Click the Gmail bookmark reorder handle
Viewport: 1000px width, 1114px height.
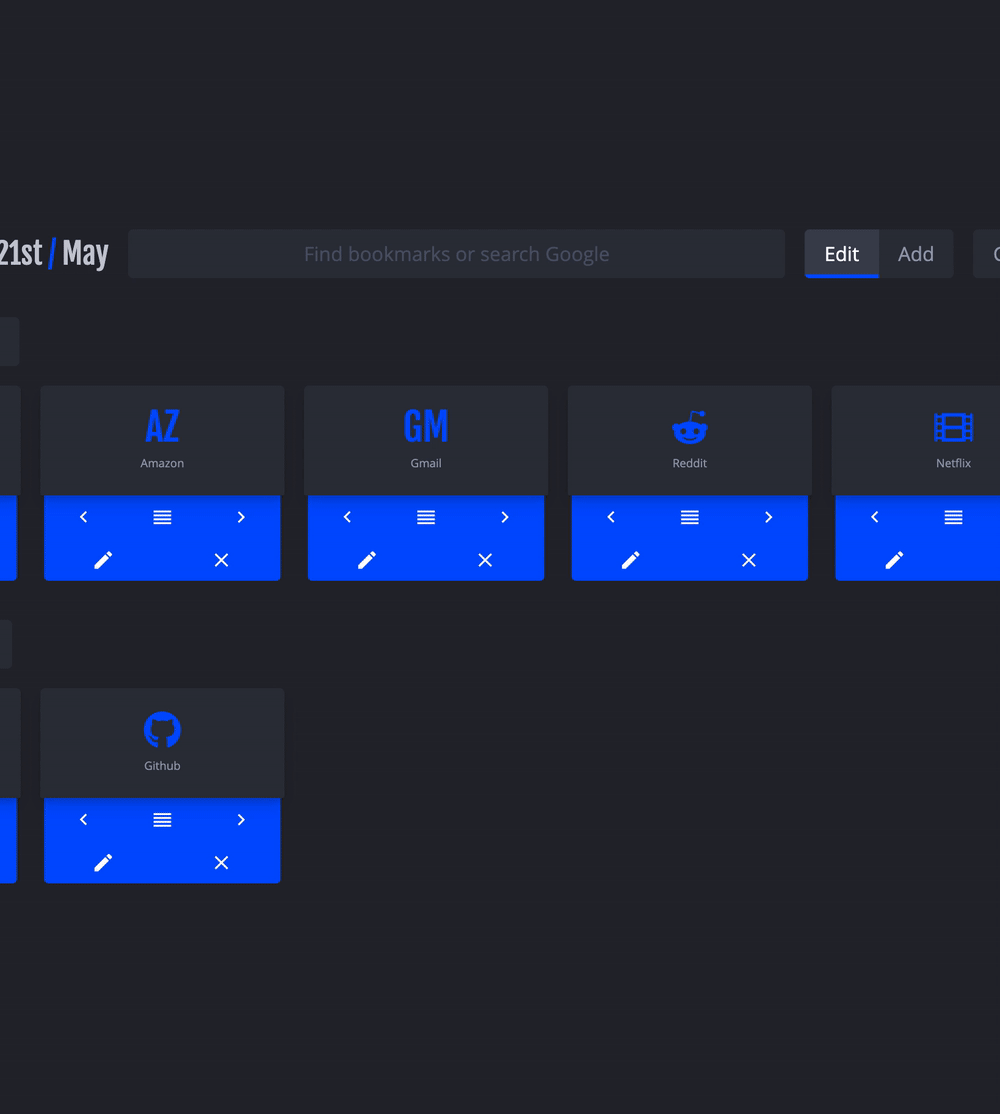pos(426,517)
